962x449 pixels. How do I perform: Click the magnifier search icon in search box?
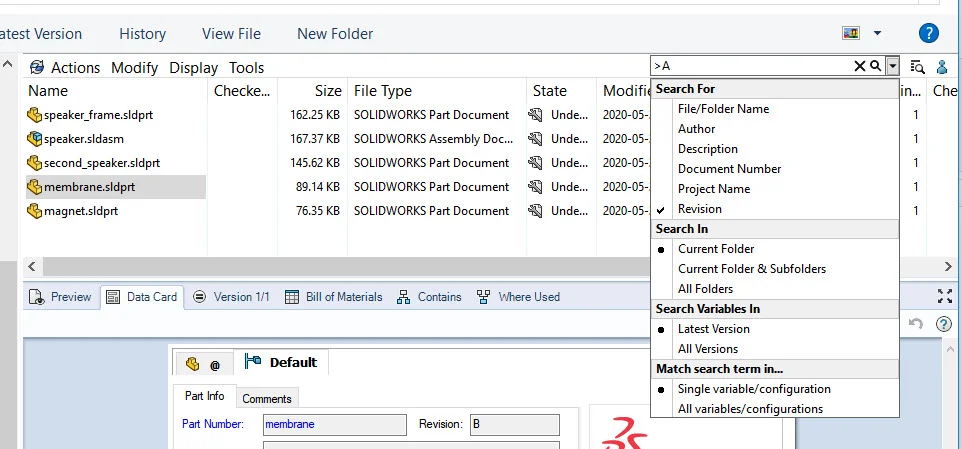tap(875, 66)
